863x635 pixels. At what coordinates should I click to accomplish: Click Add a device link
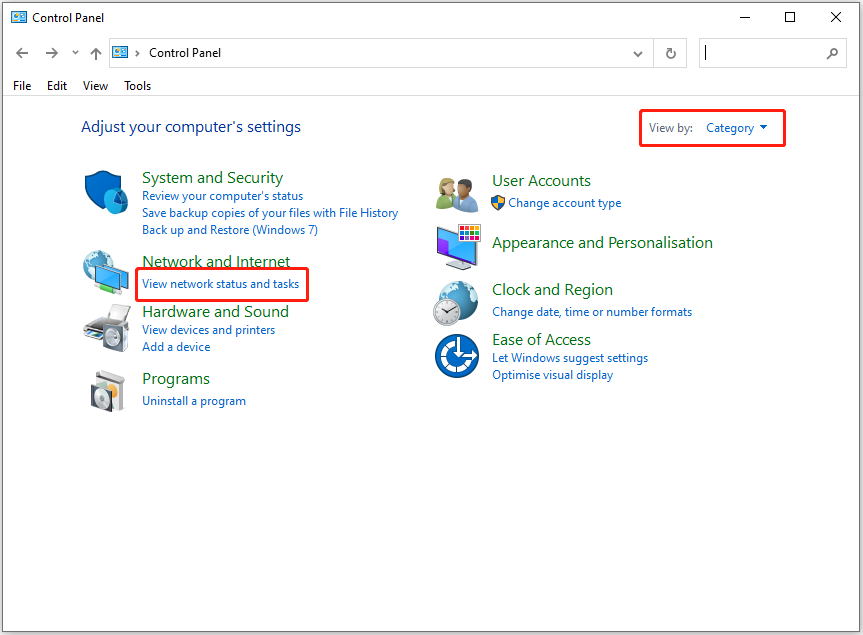[176, 347]
